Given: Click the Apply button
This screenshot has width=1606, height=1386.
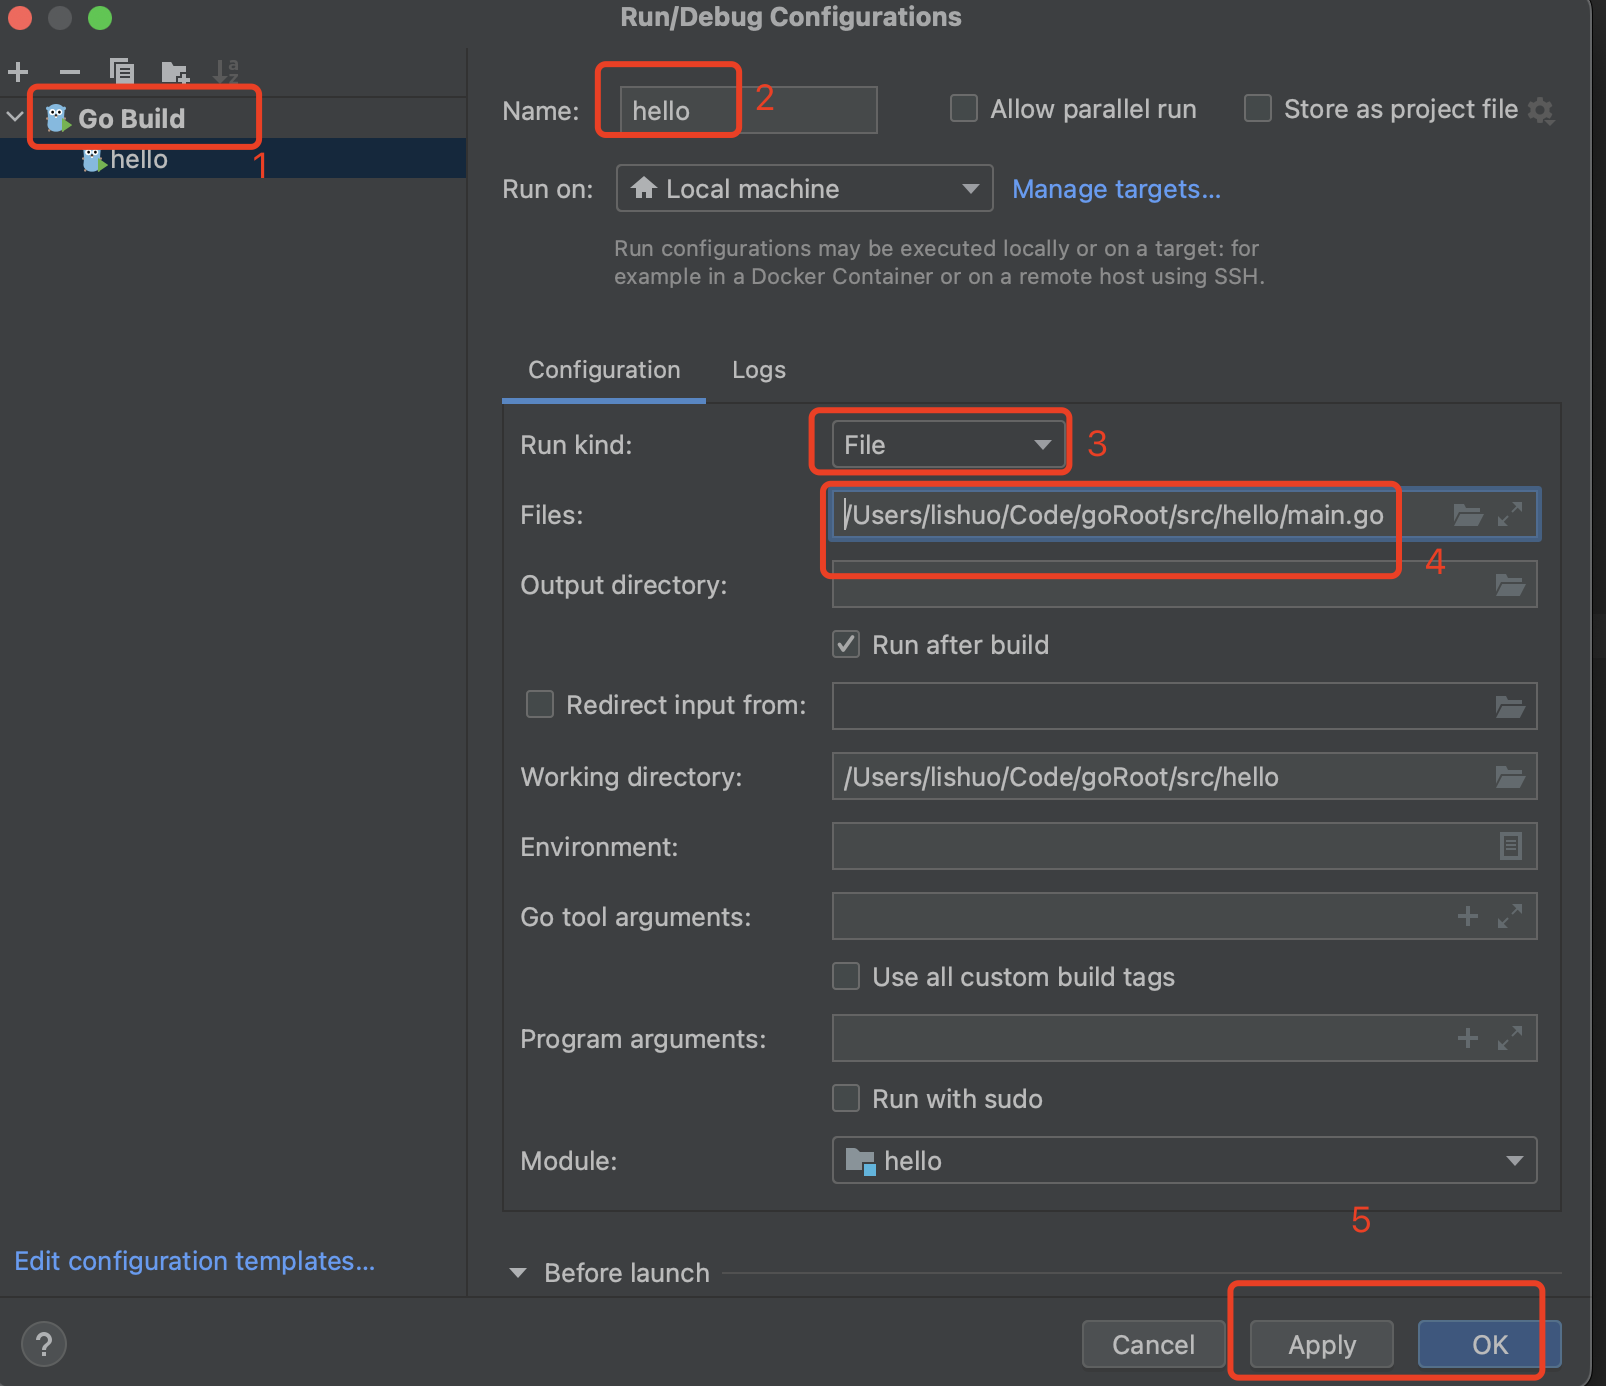Looking at the screenshot, I should tap(1322, 1344).
